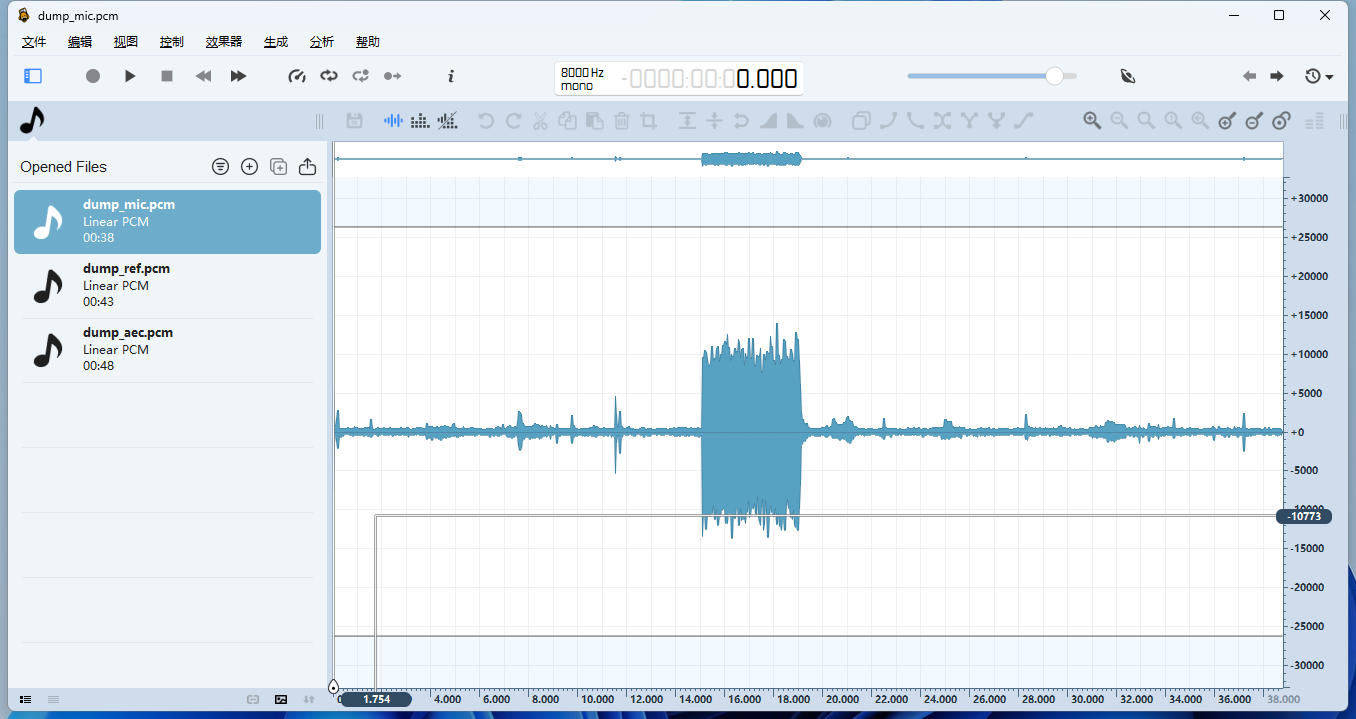The height and width of the screenshot is (719, 1356).
Task: Click the level meter bars icon
Action: (1315, 121)
